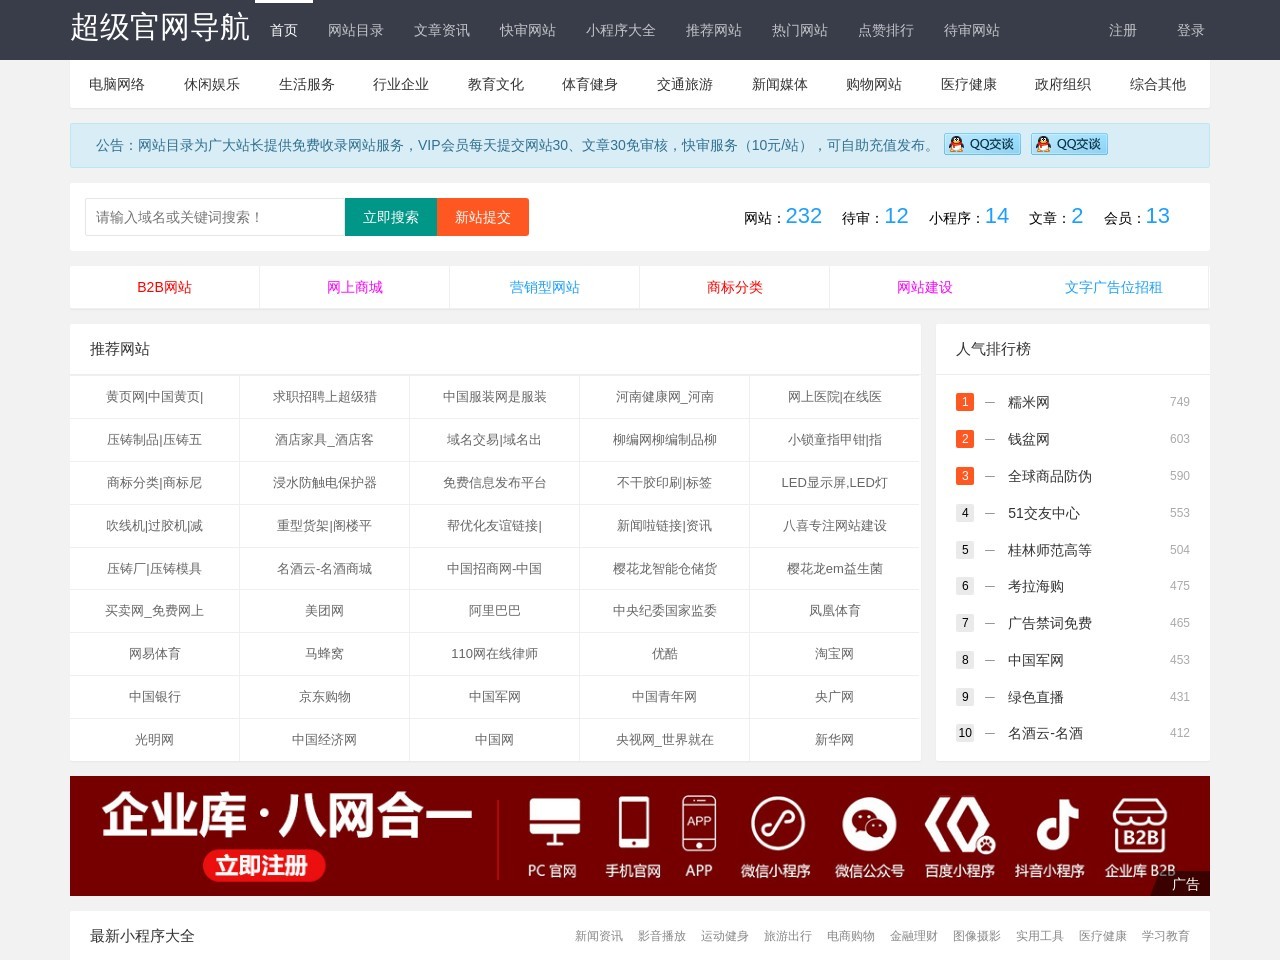Go to 点赞排行 in the top navigation

pos(885,30)
